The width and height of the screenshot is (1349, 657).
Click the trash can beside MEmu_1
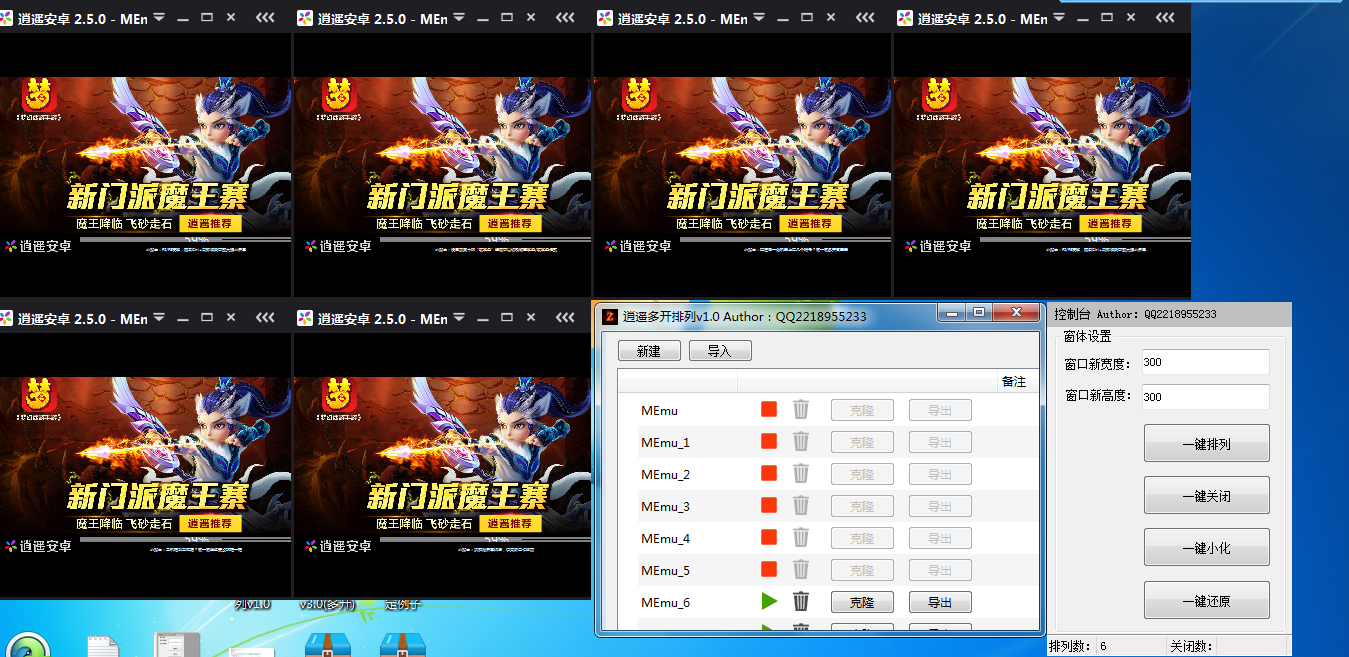pos(801,441)
